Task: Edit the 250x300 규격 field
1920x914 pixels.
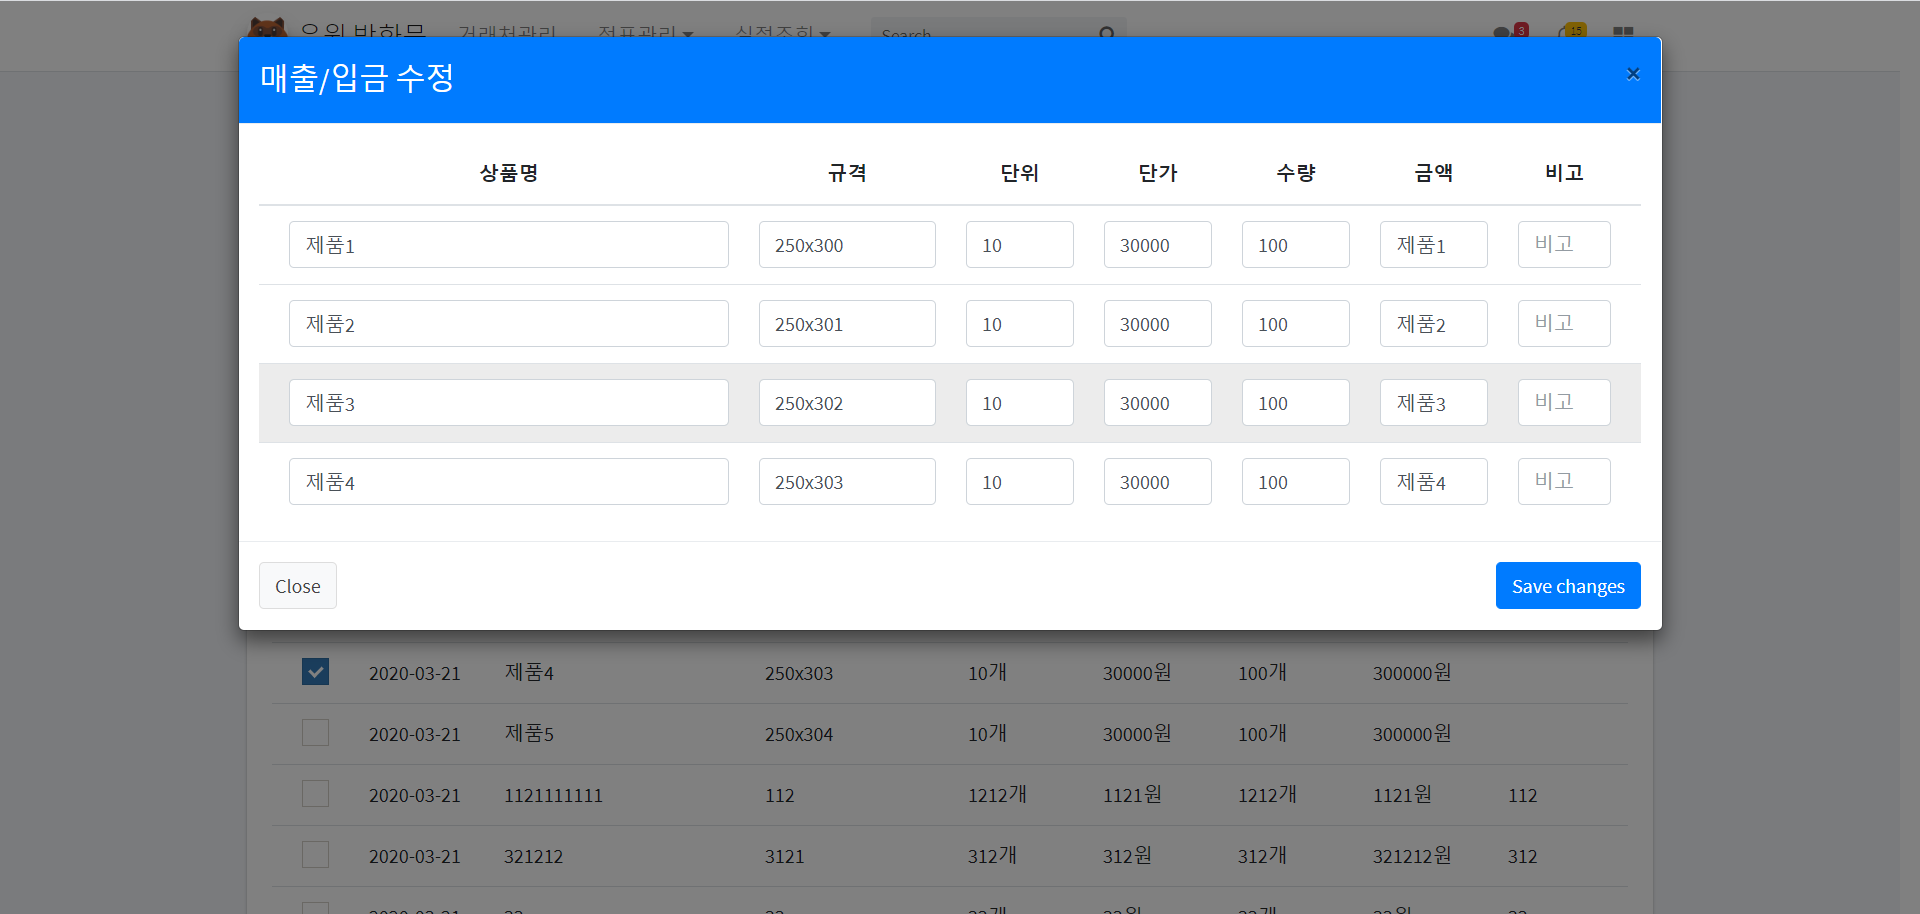Action: pyautogui.click(x=847, y=245)
